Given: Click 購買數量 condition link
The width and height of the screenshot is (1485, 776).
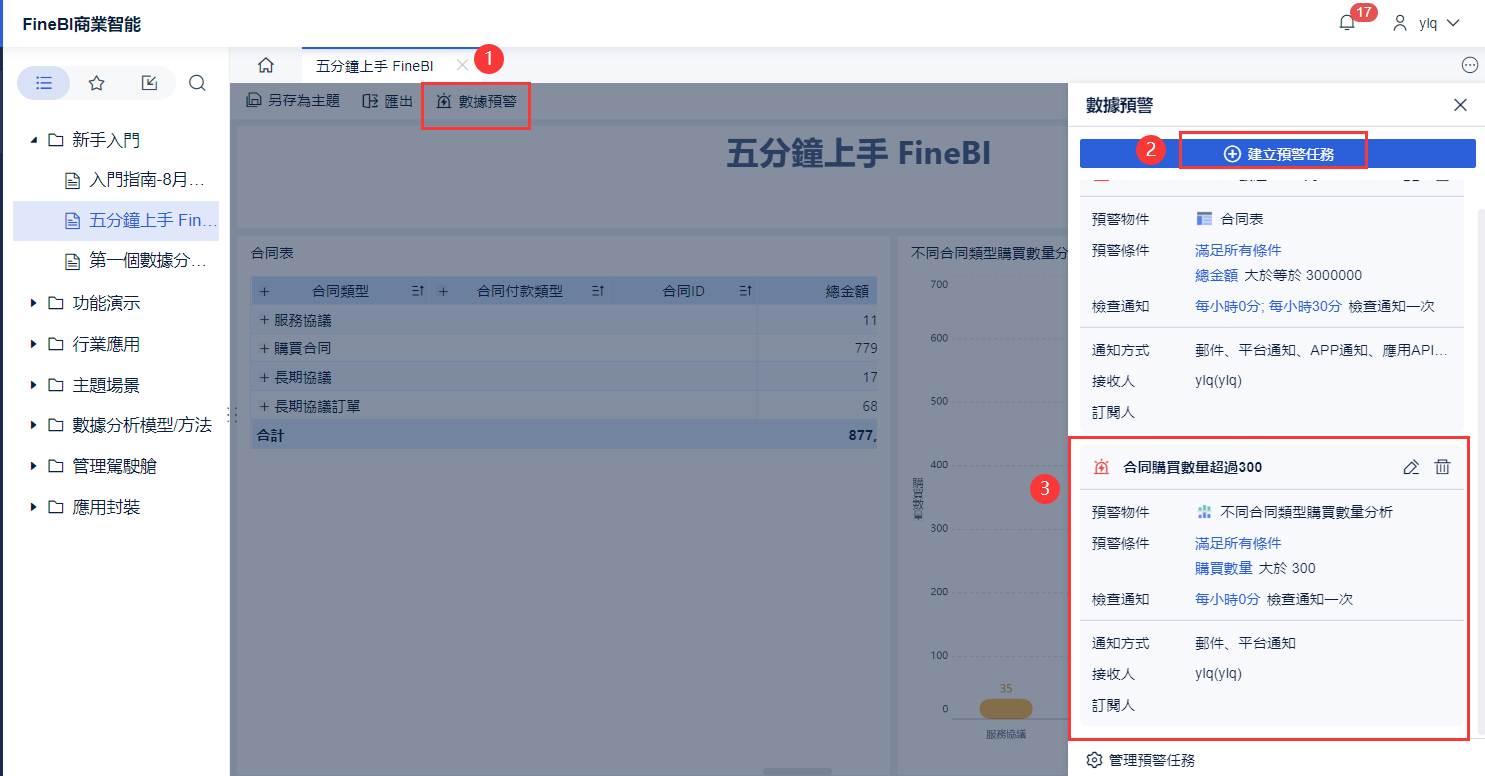Looking at the screenshot, I should 1224,568.
